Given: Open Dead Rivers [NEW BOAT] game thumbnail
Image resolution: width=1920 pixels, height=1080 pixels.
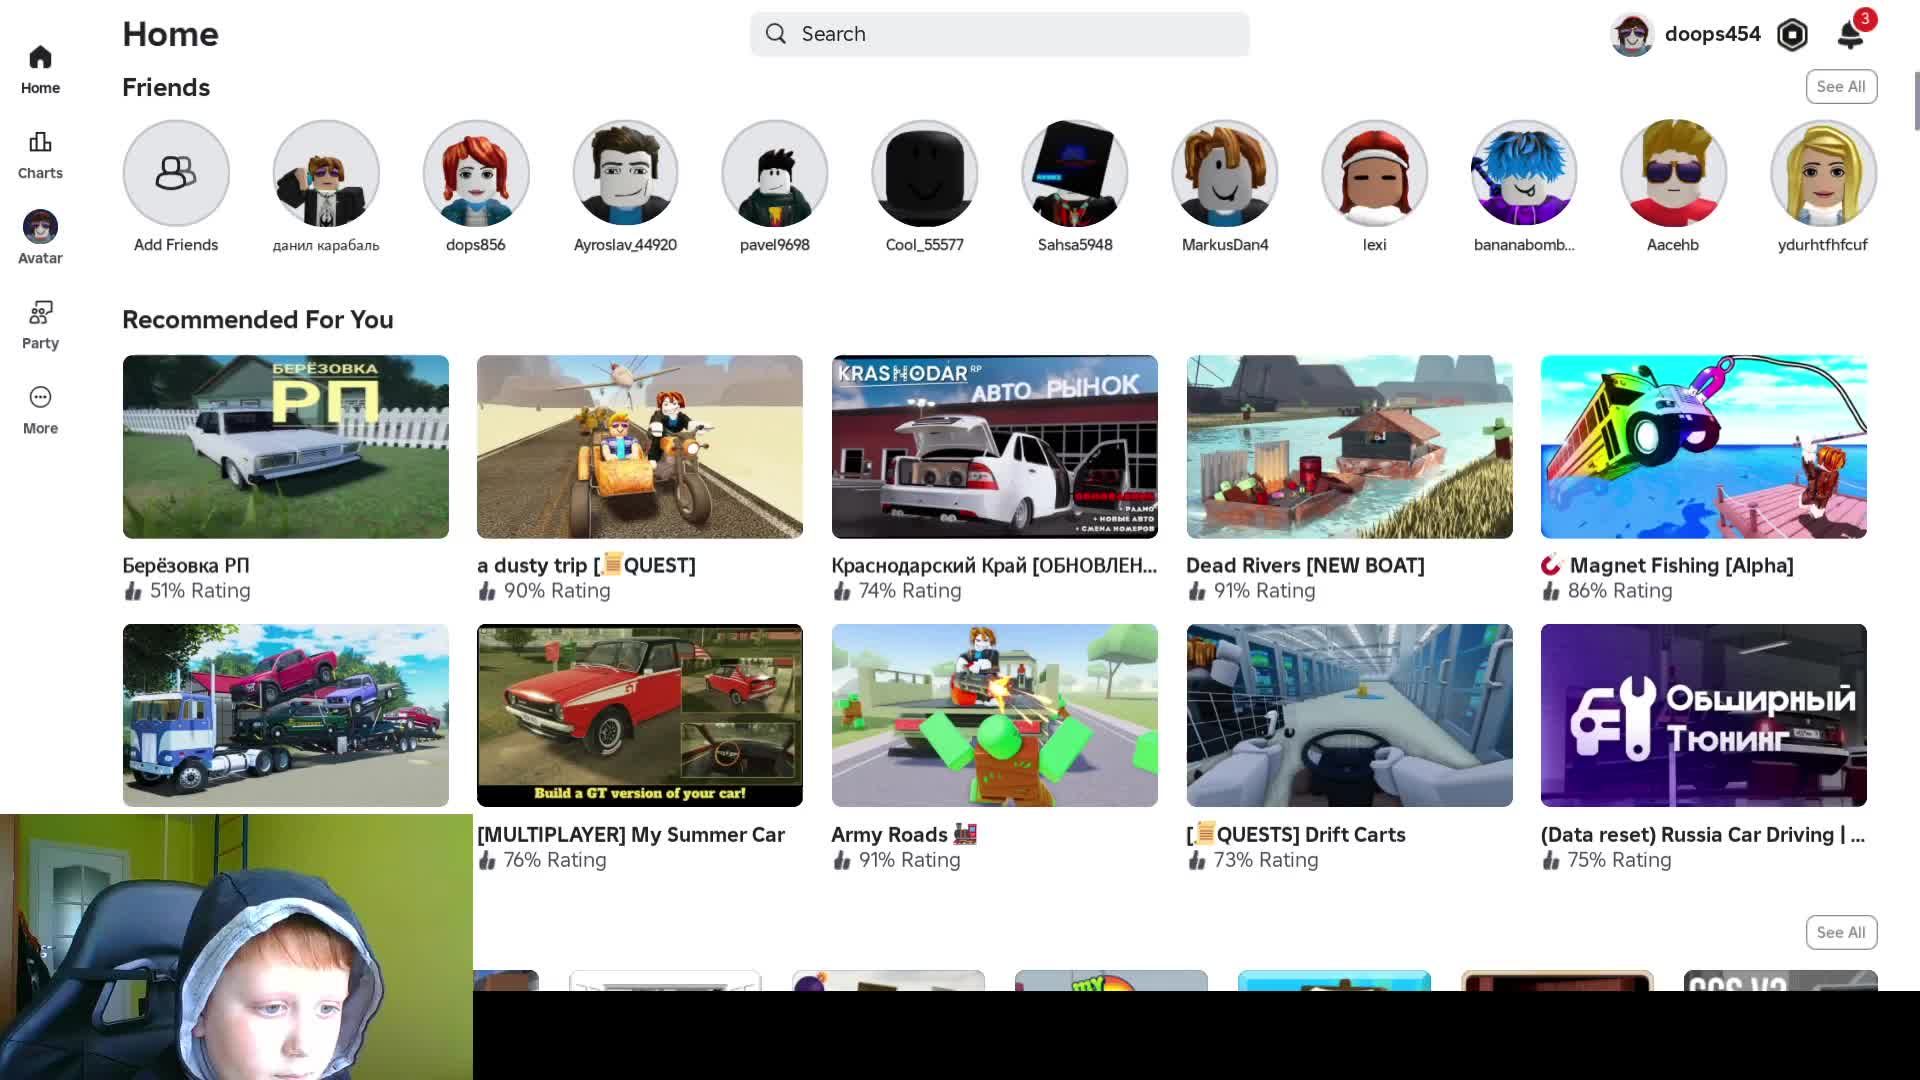Looking at the screenshot, I should click(1349, 446).
